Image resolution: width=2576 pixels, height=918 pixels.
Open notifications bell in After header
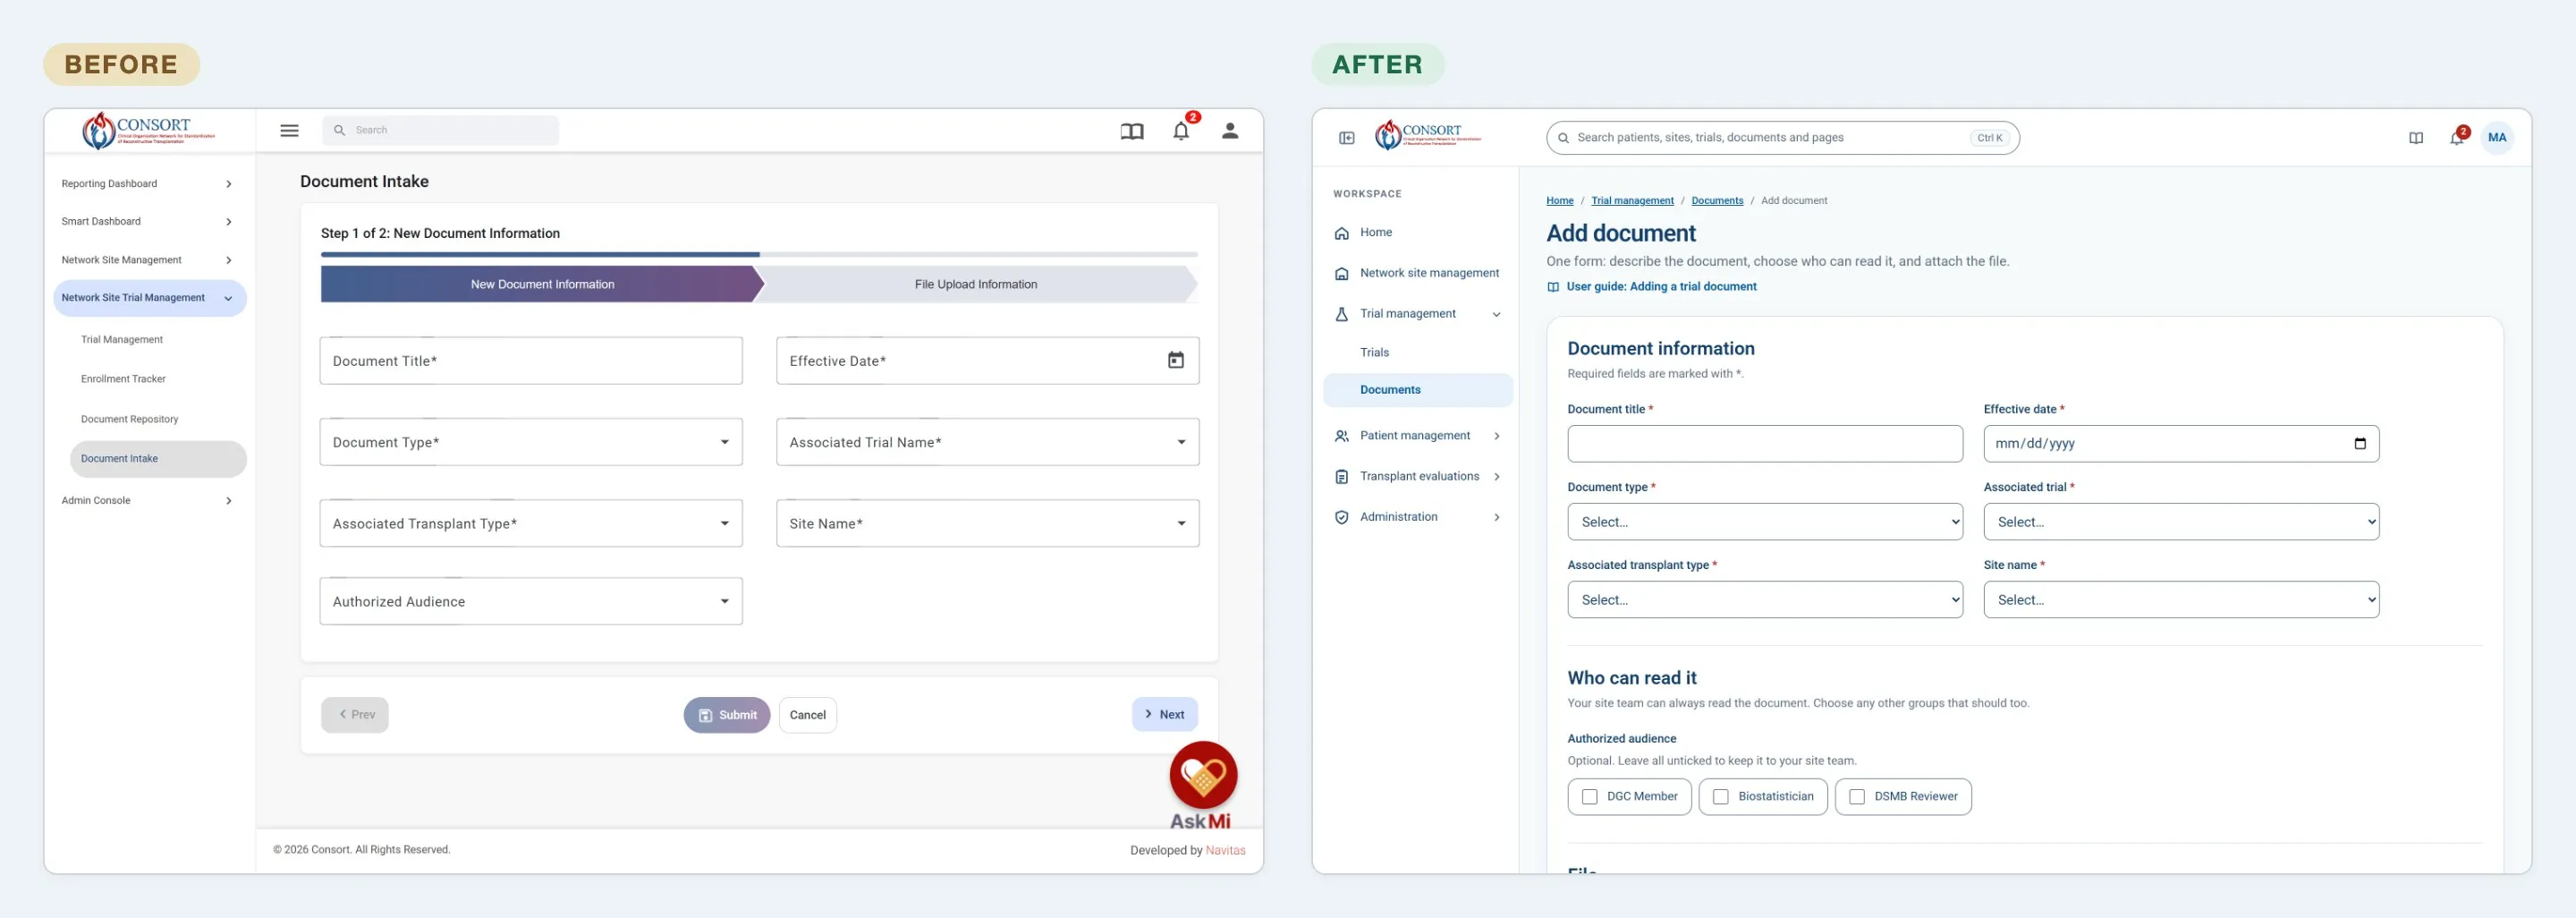tap(2456, 138)
